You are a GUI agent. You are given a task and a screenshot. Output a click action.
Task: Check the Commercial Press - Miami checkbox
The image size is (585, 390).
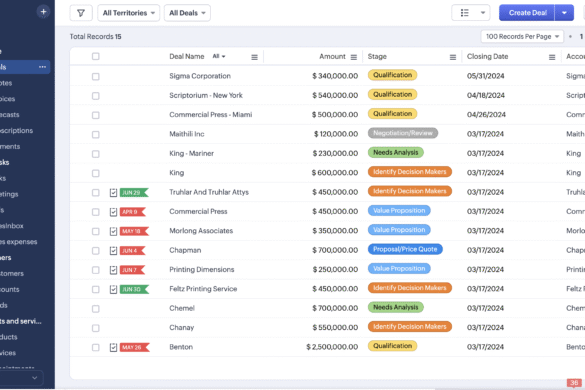(x=96, y=115)
